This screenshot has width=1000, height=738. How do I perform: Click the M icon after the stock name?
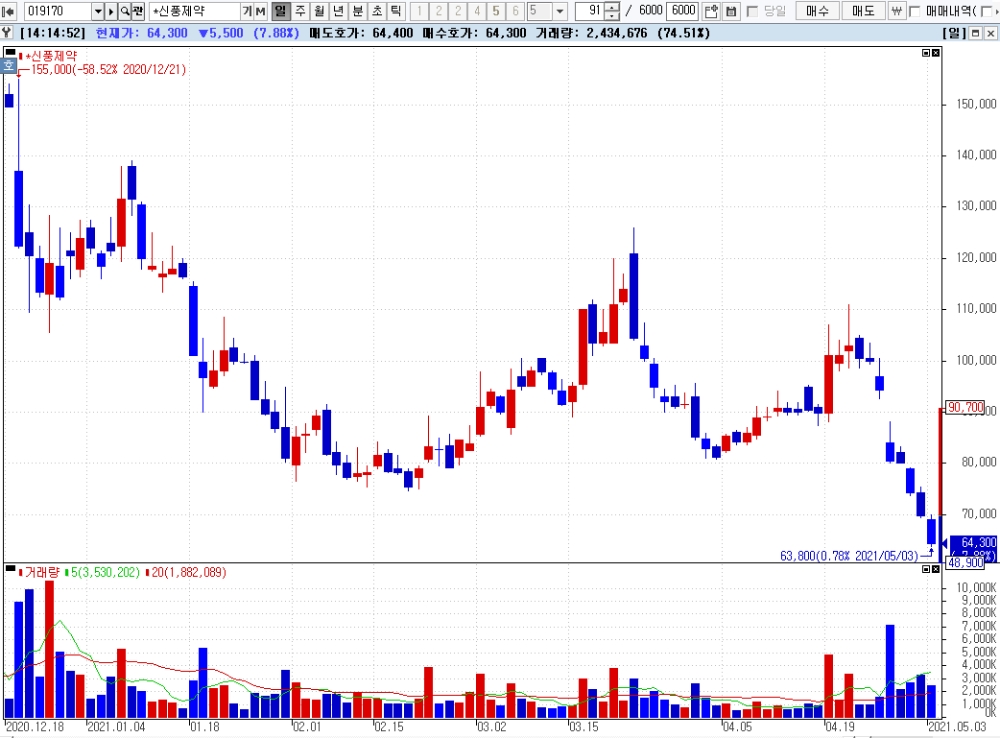[x=261, y=11]
